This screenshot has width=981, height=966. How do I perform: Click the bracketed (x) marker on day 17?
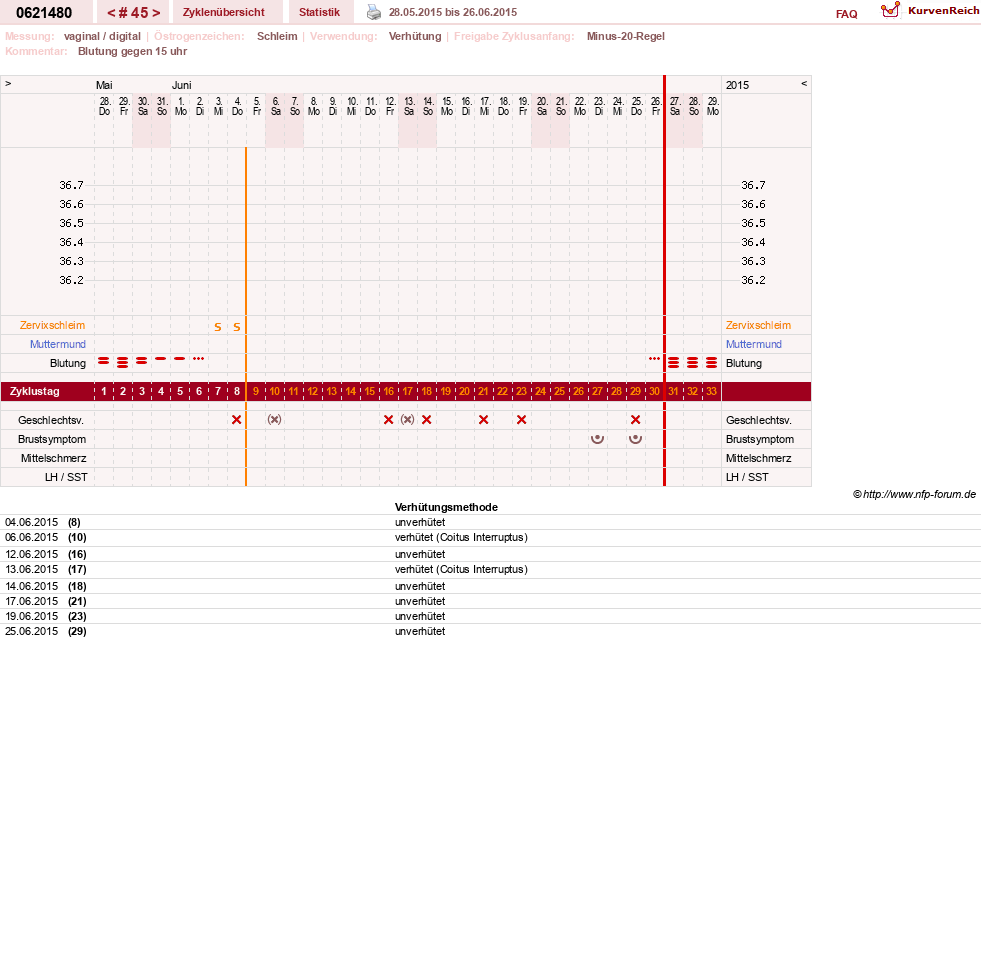pos(407,419)
